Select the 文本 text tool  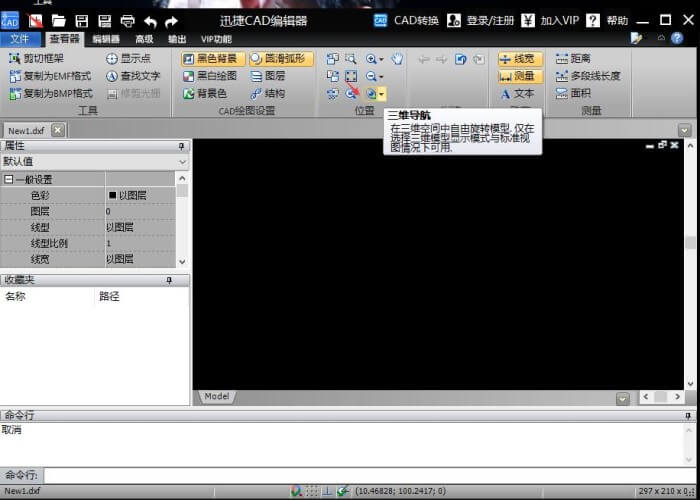[x=517, y=94]
